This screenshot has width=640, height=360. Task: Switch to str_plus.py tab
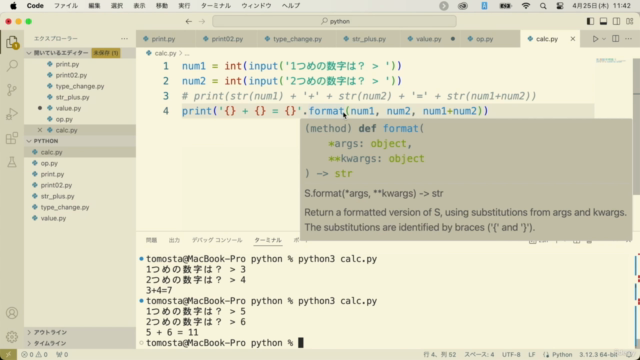click(x=369, y=39)
